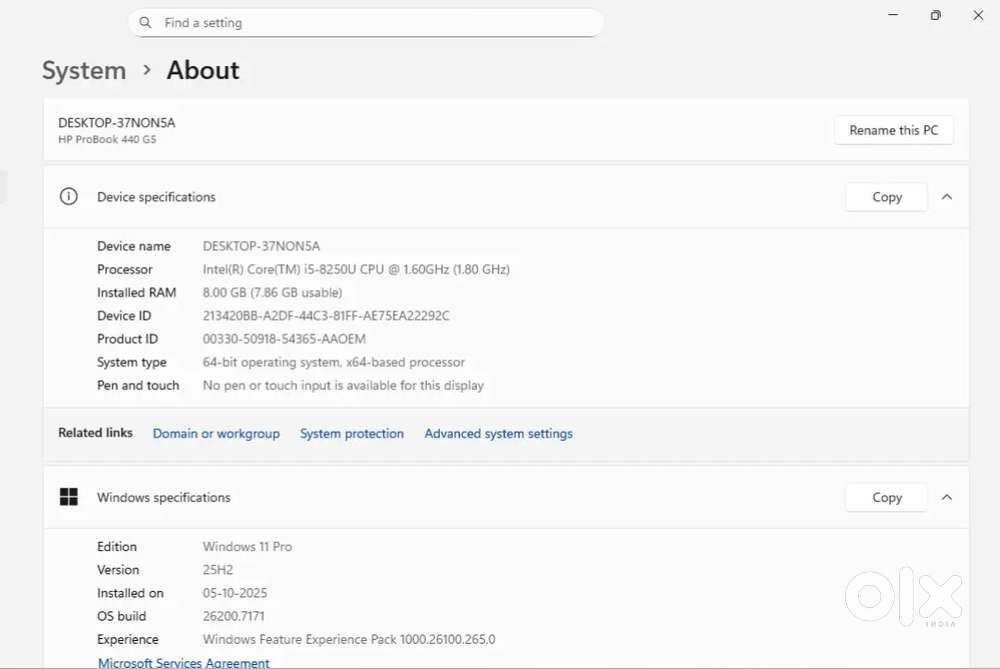Minimize the Settings window
The image size is (1000, 669).
[891, 15]
